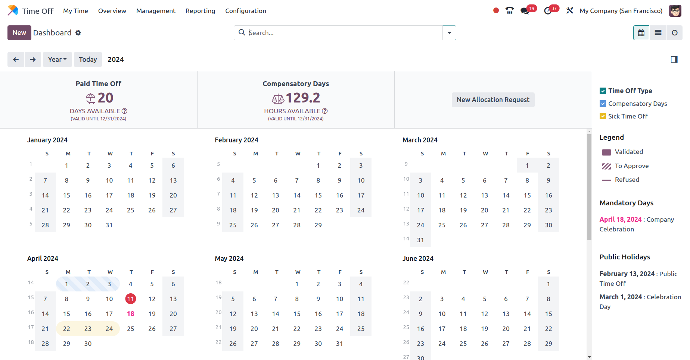The image size is (690, 360).
Task: Click the Dashboard breadcrumb title
Action: pos(52,33)
